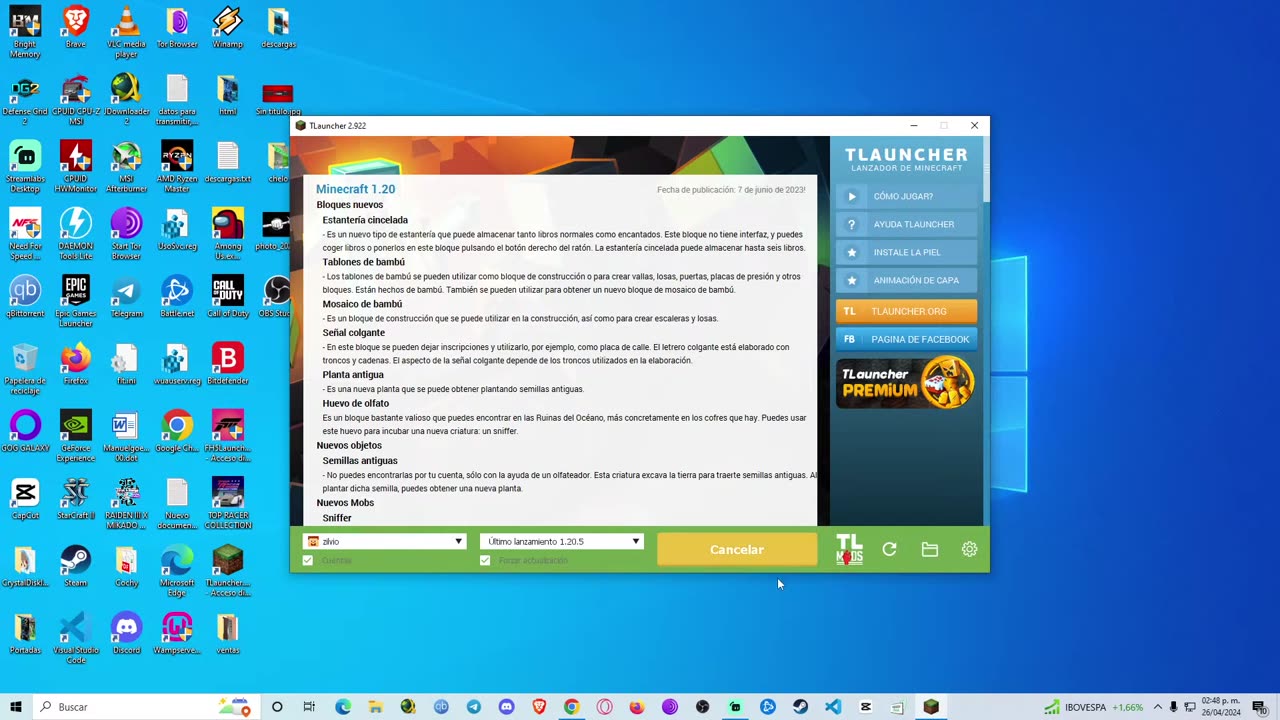Click the TLauncher Premium banner
Screen dimensions: 1280x720
coord(906,383)
